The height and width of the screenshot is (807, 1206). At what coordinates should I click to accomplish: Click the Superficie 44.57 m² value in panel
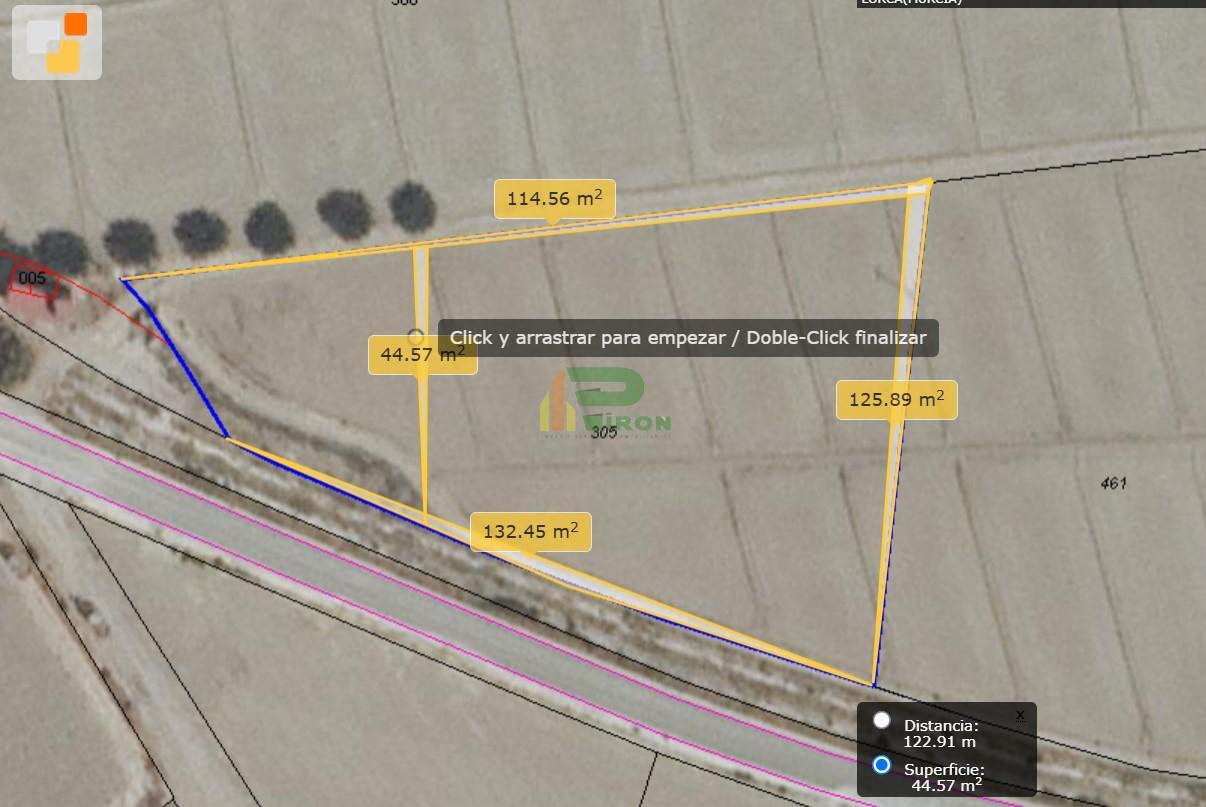pos(946,786)
